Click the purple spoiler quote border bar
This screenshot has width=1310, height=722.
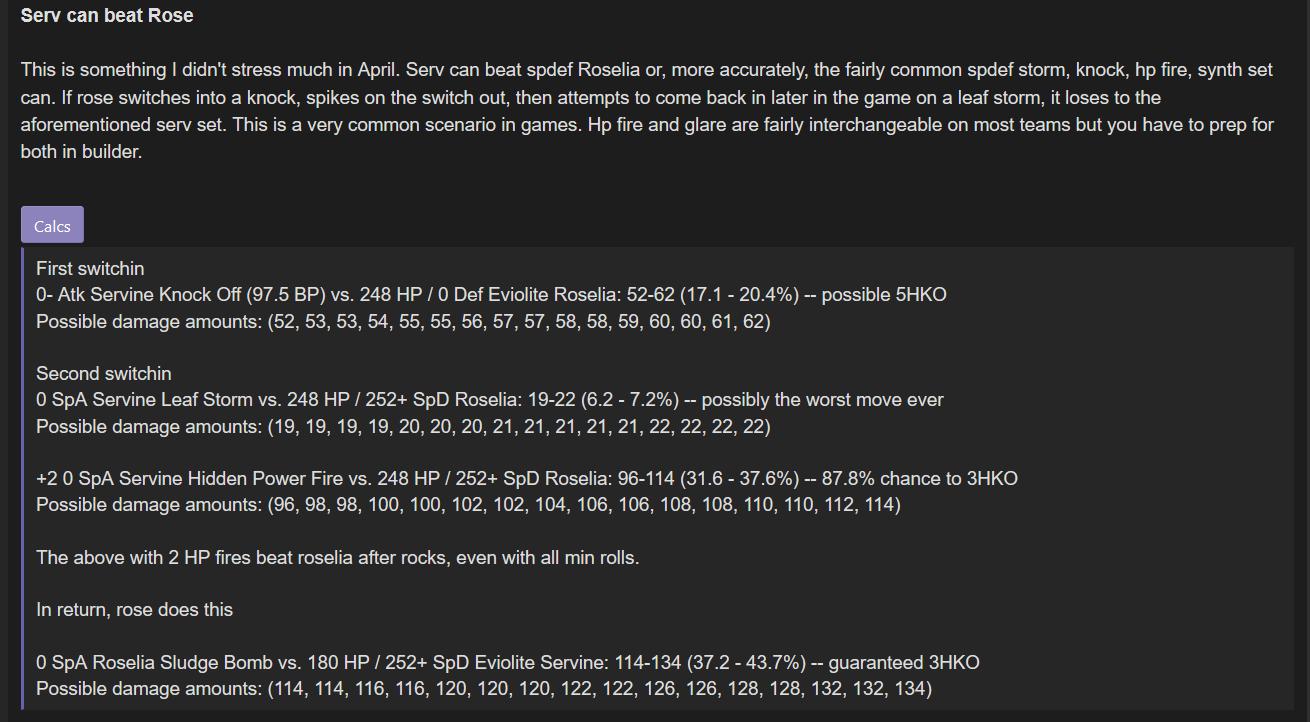coord(23,478)
